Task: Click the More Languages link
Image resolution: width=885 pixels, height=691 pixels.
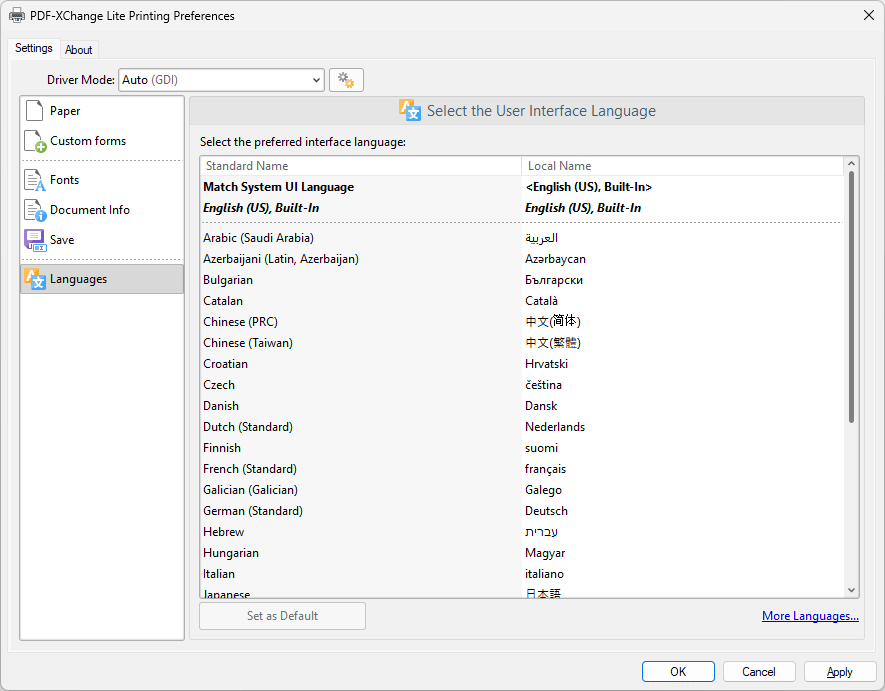Action: (x=809, y=616)
